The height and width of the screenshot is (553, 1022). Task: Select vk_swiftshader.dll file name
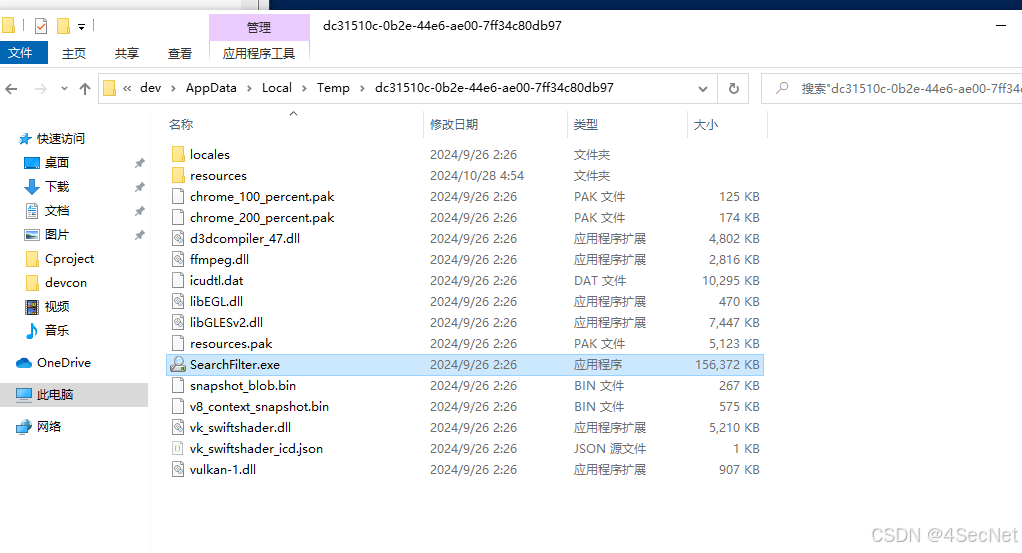pos(240,428)
